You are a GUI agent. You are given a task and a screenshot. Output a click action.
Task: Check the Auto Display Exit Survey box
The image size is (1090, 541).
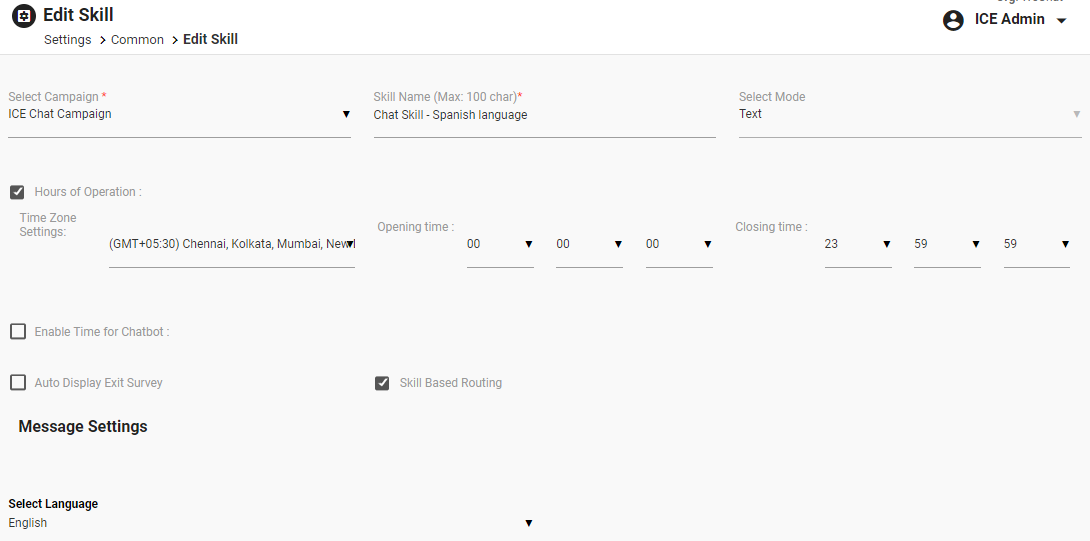point(17,383)
